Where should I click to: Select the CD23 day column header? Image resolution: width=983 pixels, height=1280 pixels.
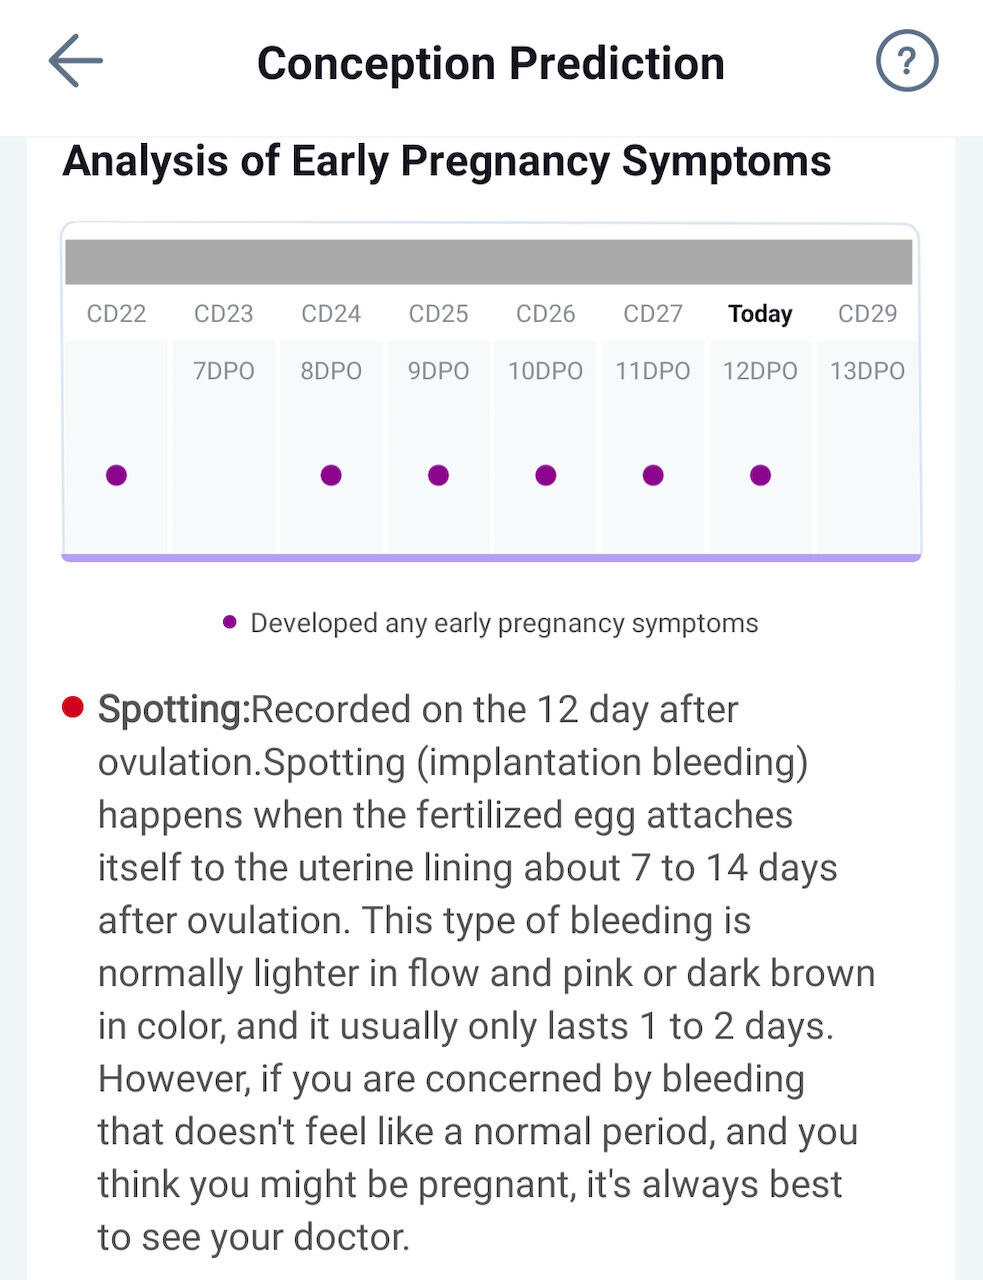click(224, 314)
